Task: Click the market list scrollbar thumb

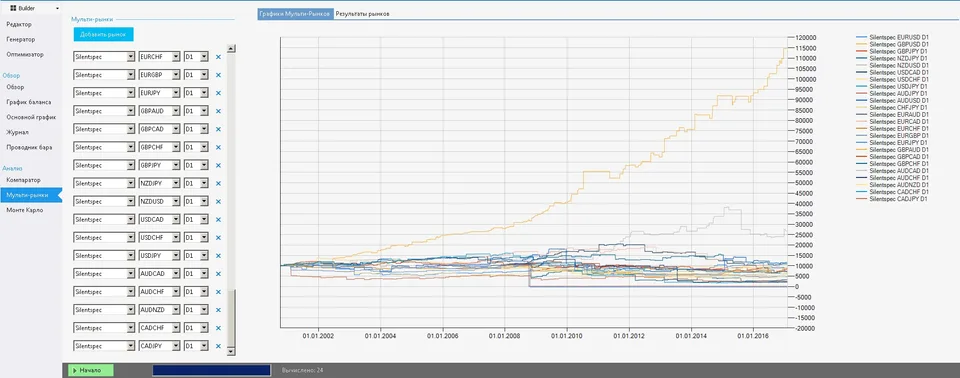Action: (231, 319)
